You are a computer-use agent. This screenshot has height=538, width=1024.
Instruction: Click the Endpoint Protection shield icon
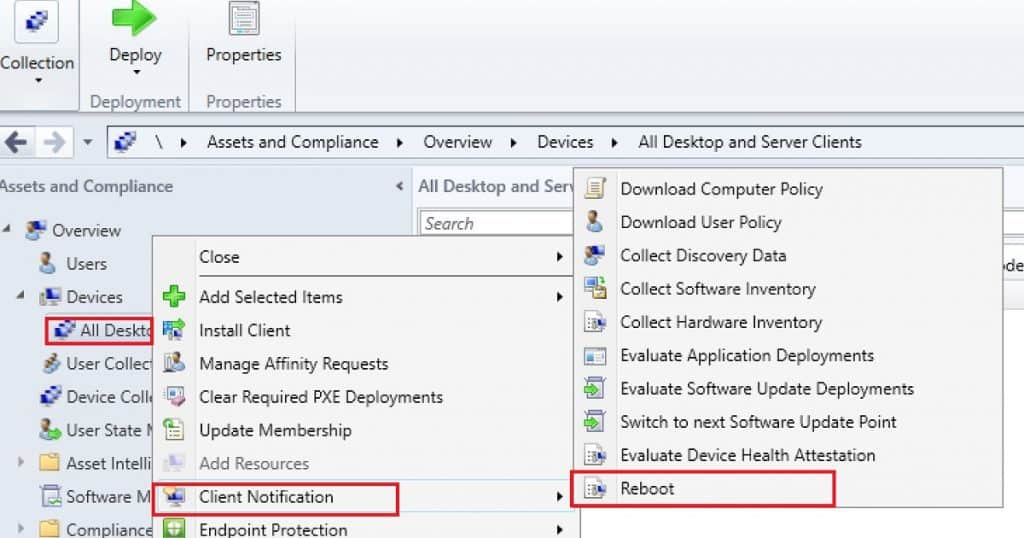click(175, 529)
